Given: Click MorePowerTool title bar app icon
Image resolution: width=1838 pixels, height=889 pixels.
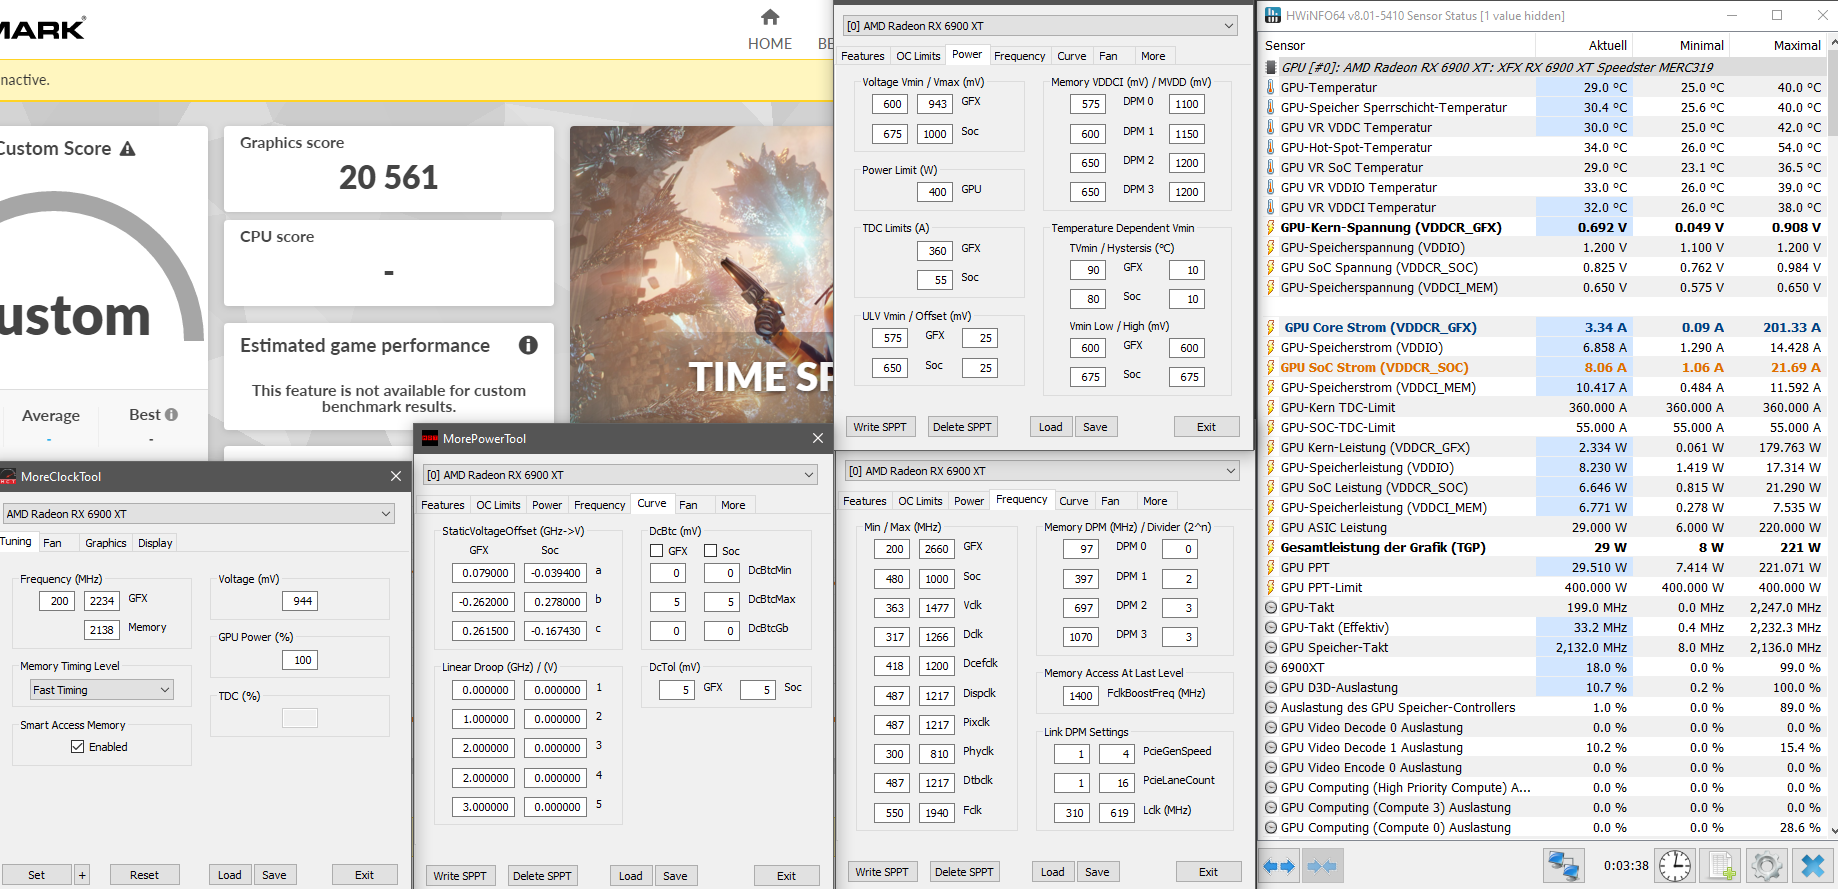Looking at the screenshot, I should [x=430, y=438].
